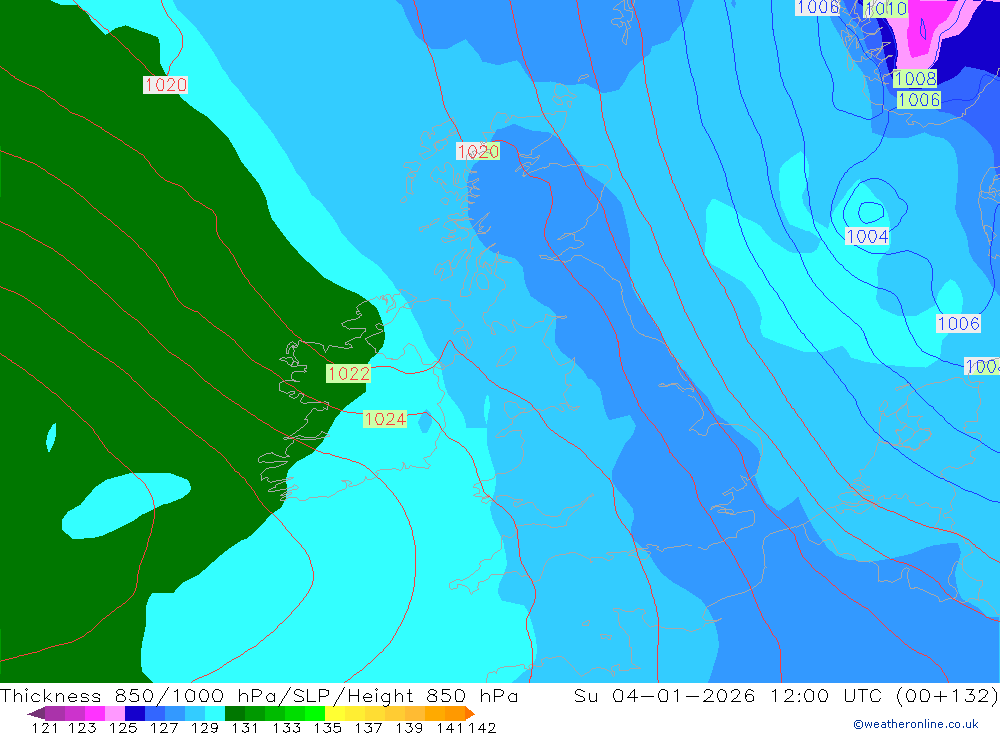Click legend value 121
1000x733 pixels.
pos(45,728)
